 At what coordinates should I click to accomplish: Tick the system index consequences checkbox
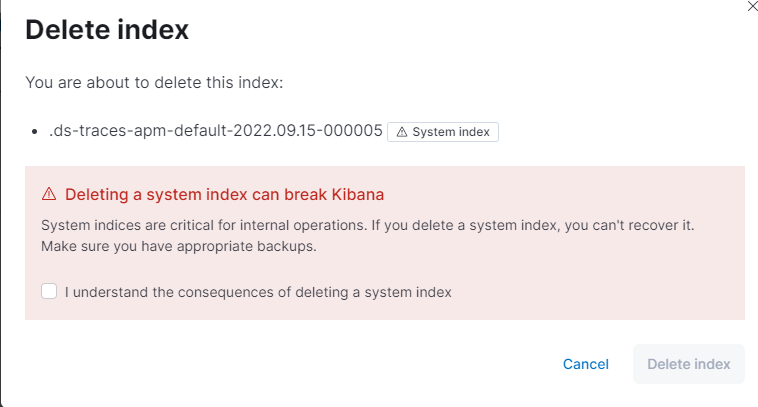point(49,292)
